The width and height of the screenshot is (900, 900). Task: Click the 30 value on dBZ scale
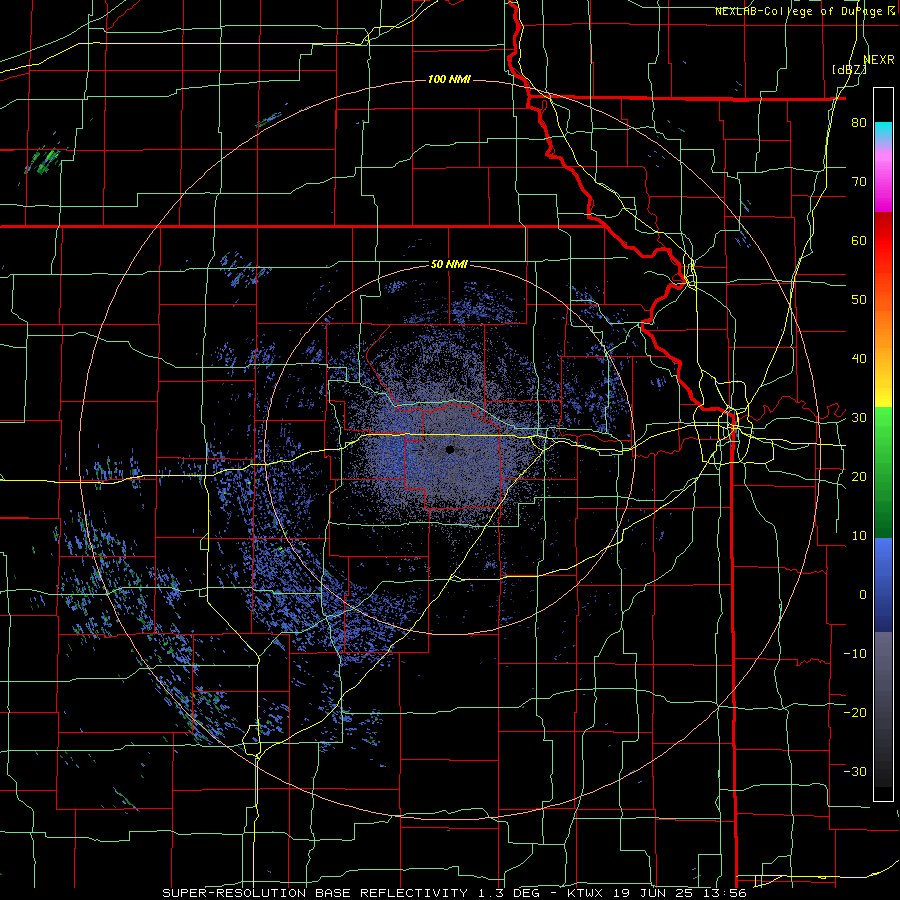click(859, 417)
